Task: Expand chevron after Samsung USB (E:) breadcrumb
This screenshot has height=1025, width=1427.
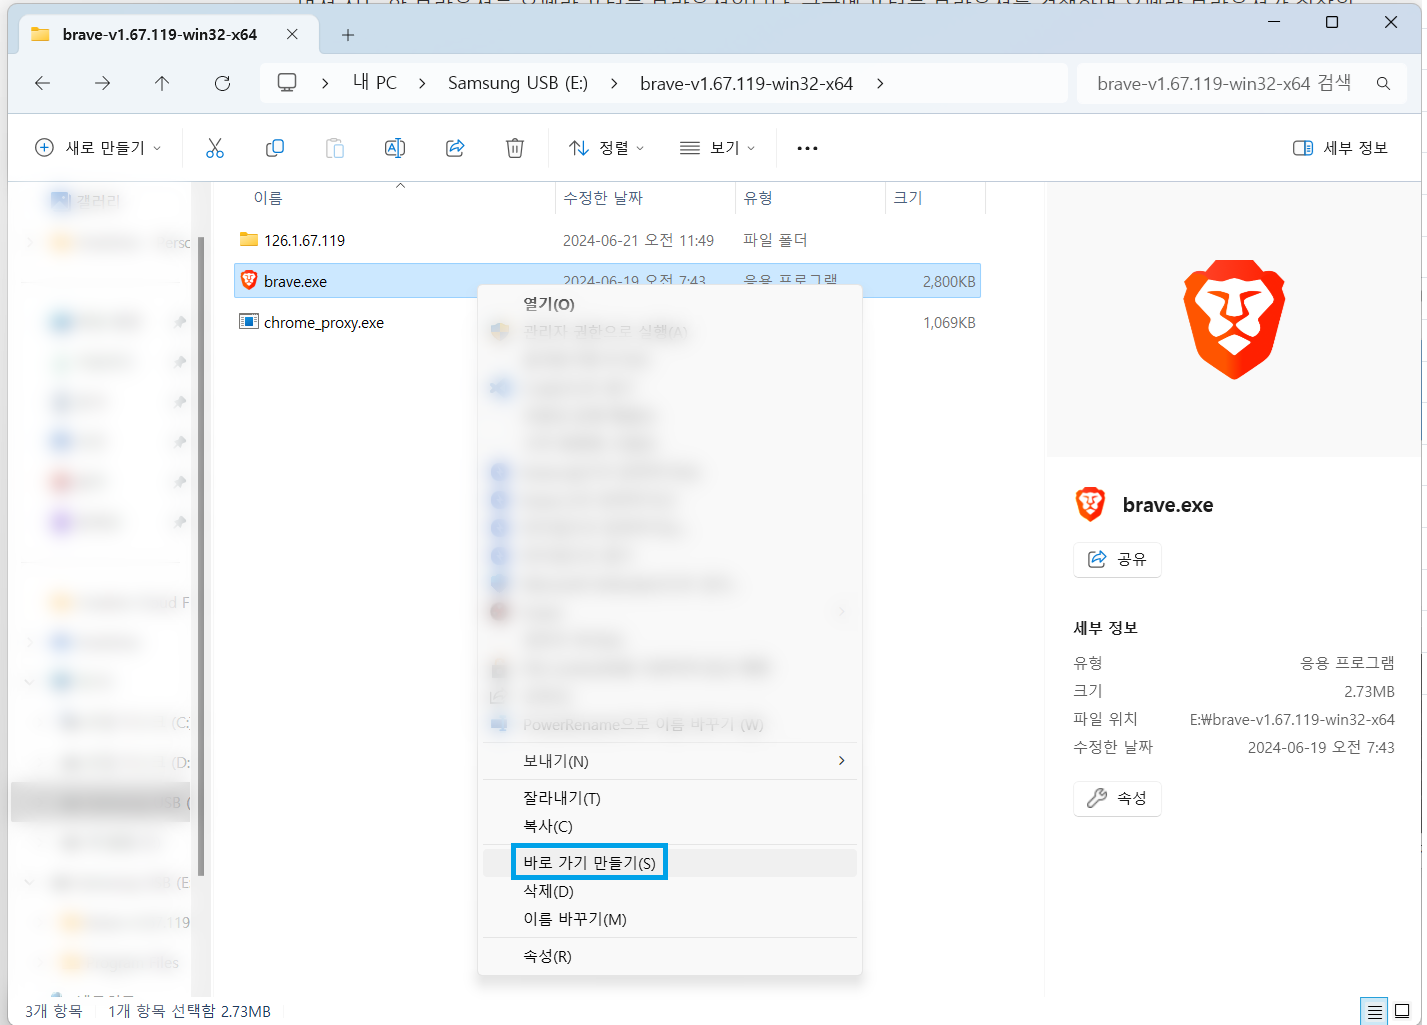Action: [x=613, y=83]
